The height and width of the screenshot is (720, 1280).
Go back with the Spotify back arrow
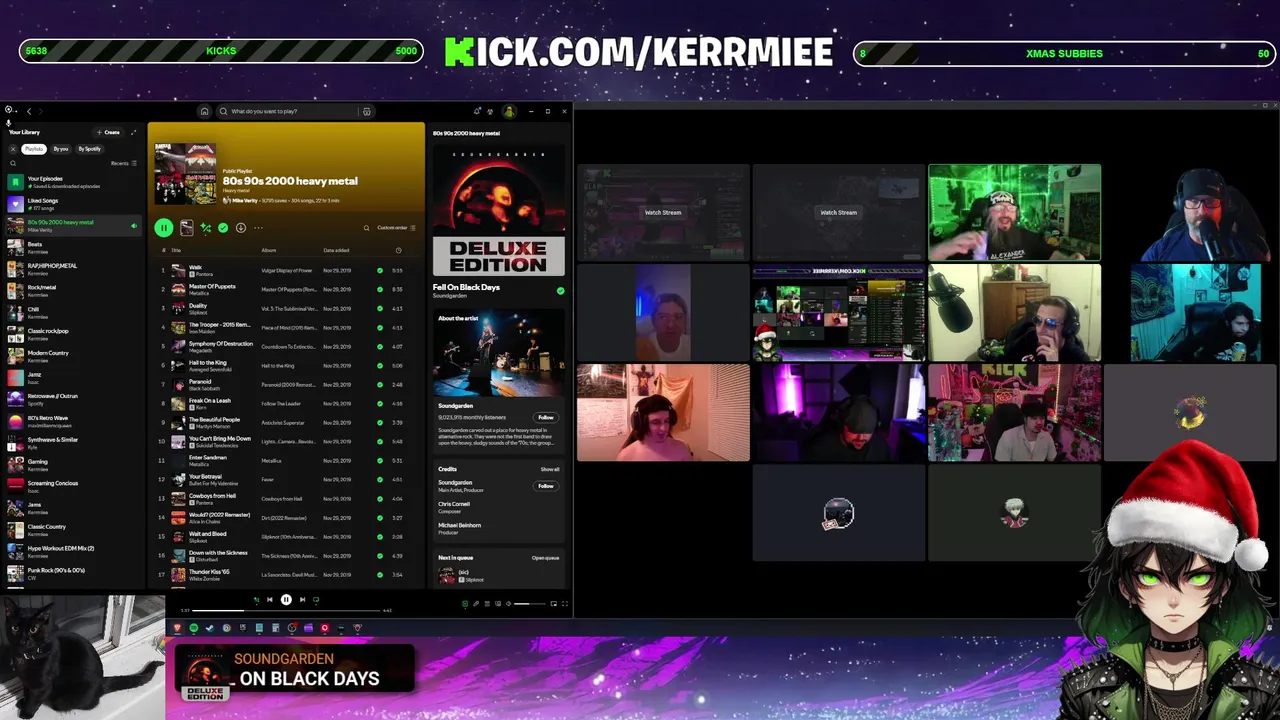pyautogui.click(x=29, y=111)
